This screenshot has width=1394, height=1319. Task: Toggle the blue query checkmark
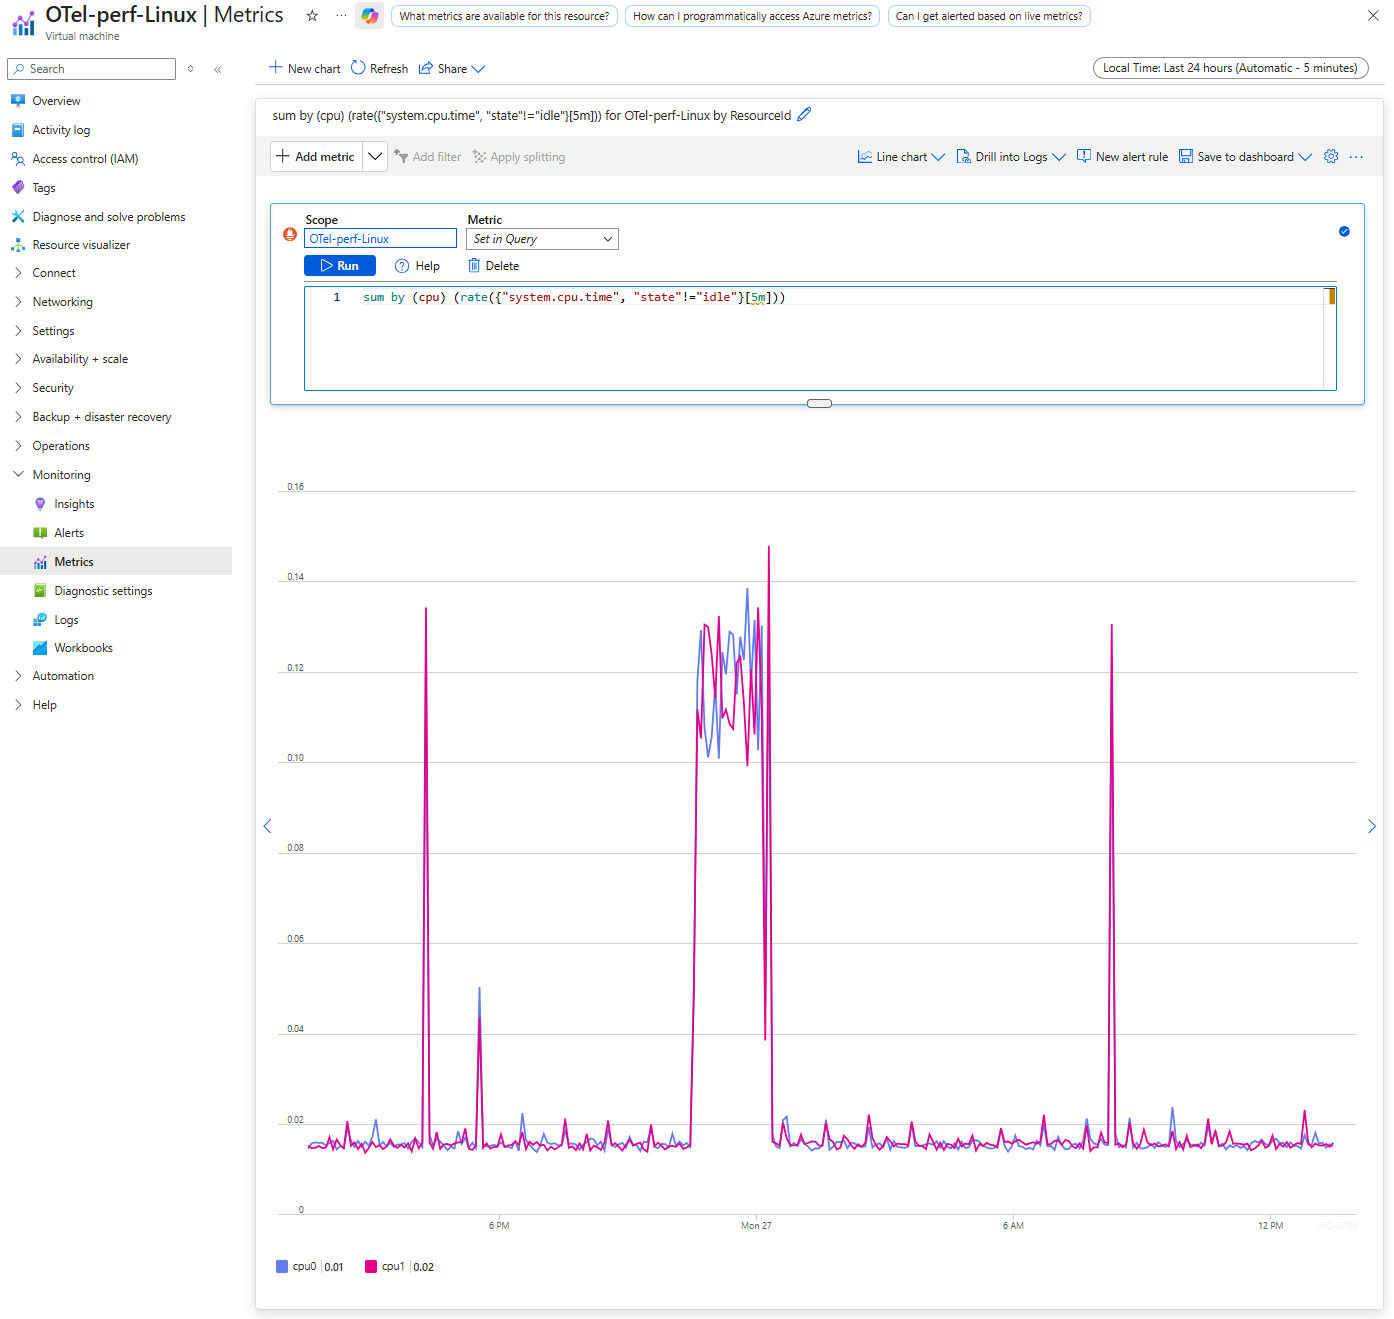[x=1344, y=232]
